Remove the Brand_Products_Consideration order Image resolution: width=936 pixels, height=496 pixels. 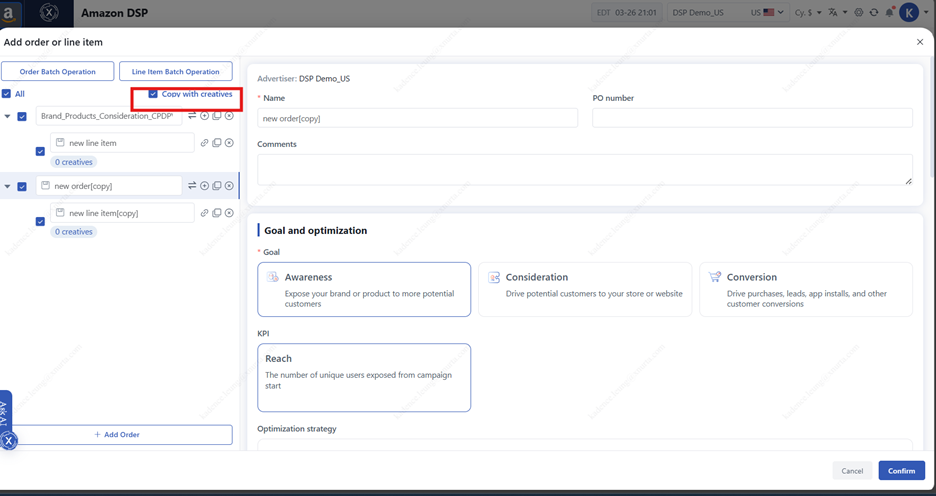coord(229,116)
